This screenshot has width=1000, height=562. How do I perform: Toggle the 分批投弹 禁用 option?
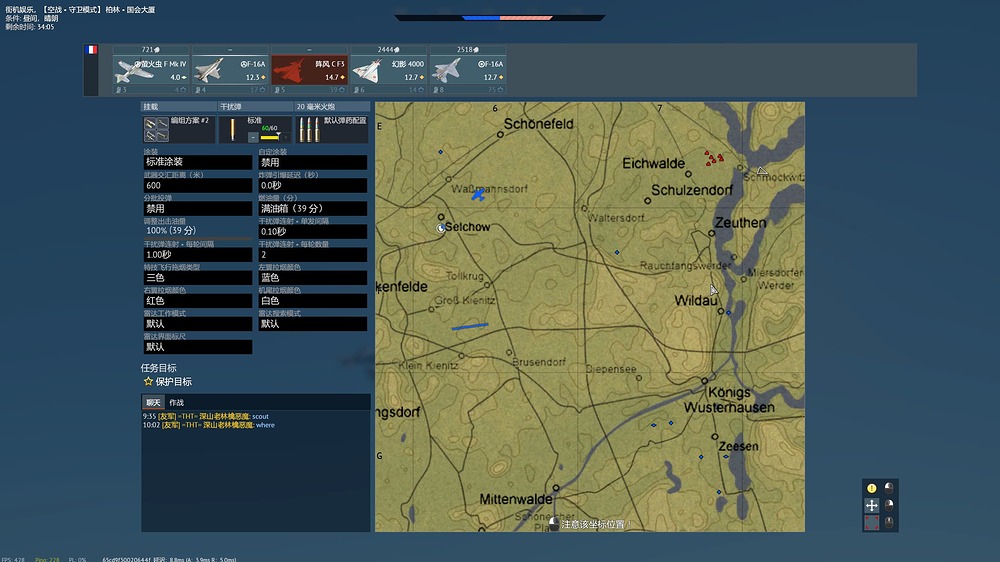click(197, 208)
